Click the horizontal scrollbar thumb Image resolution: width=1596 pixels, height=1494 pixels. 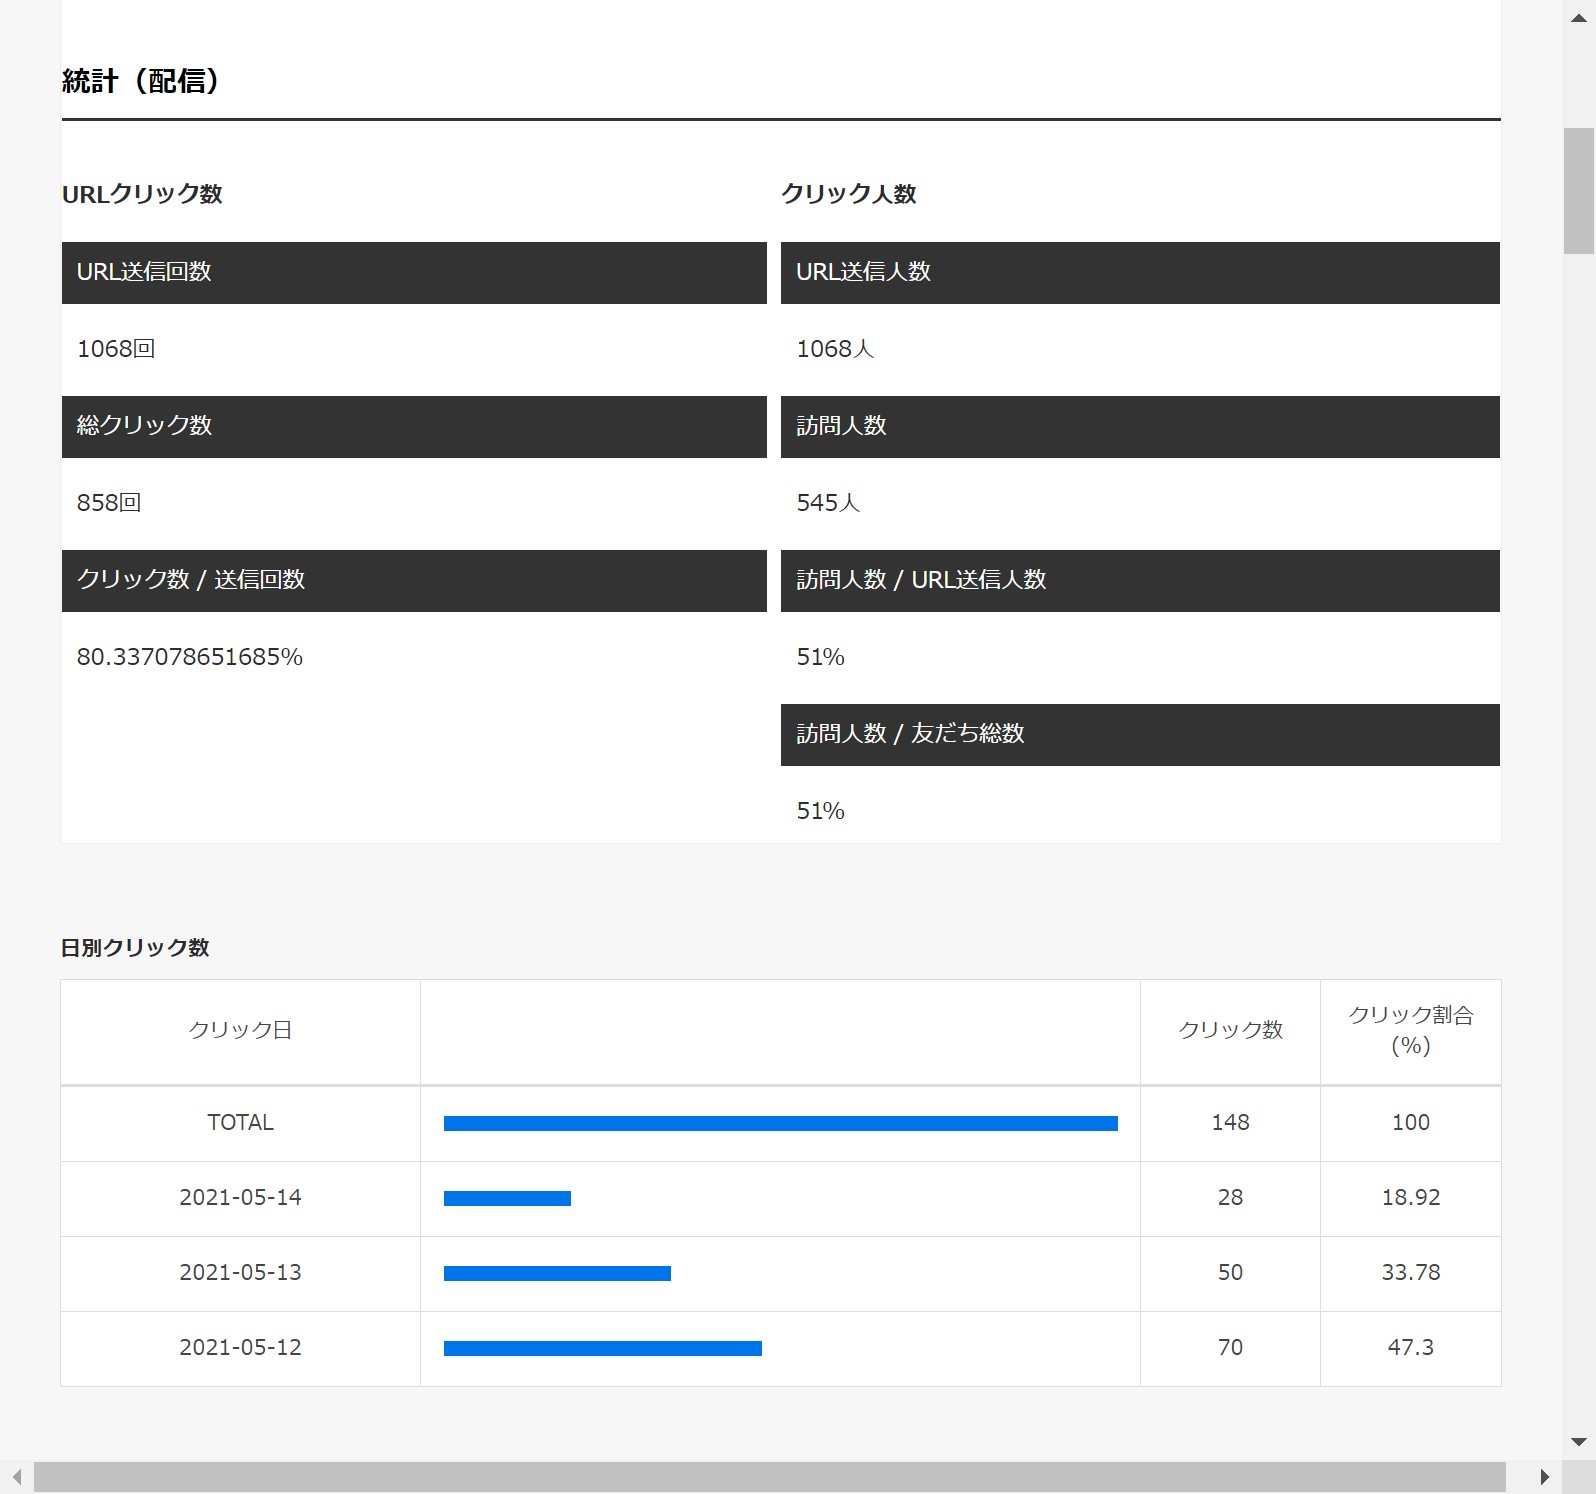point(769,1477)
